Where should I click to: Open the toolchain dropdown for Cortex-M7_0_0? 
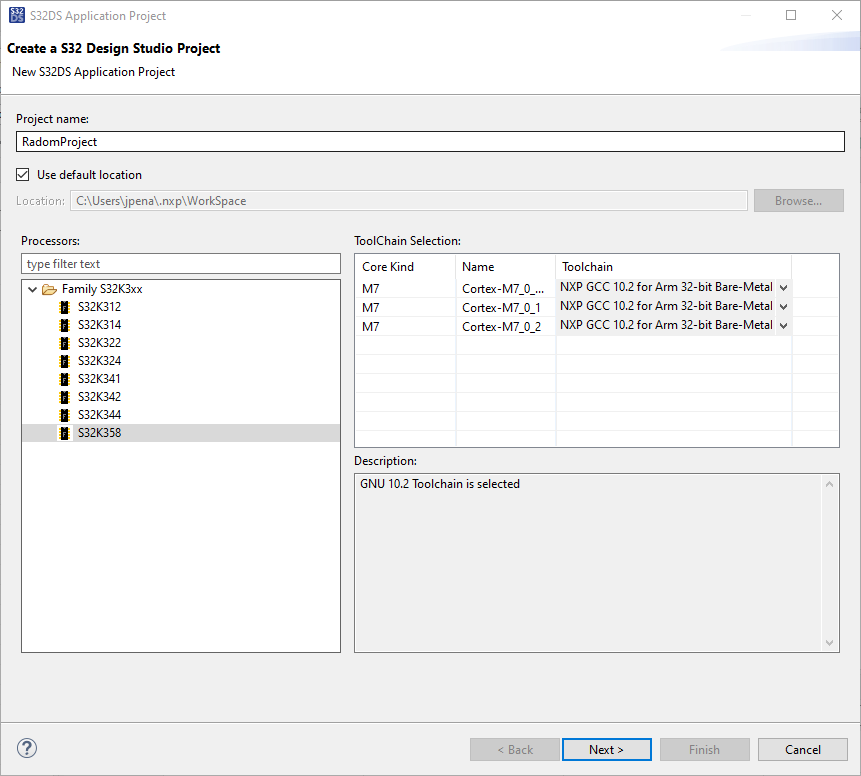click(782, 287)
